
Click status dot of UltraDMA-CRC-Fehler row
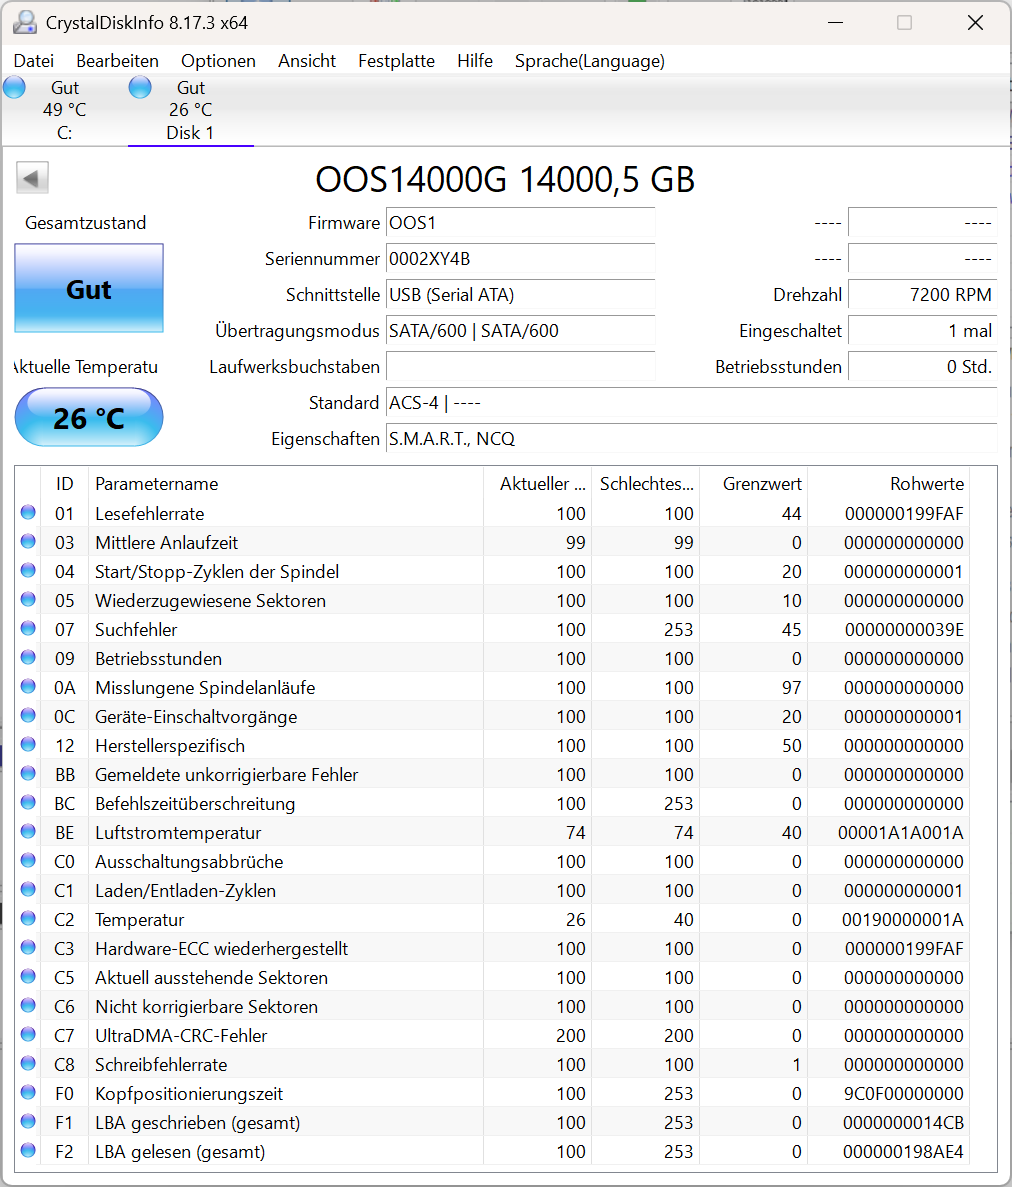tap(28, 1035)
